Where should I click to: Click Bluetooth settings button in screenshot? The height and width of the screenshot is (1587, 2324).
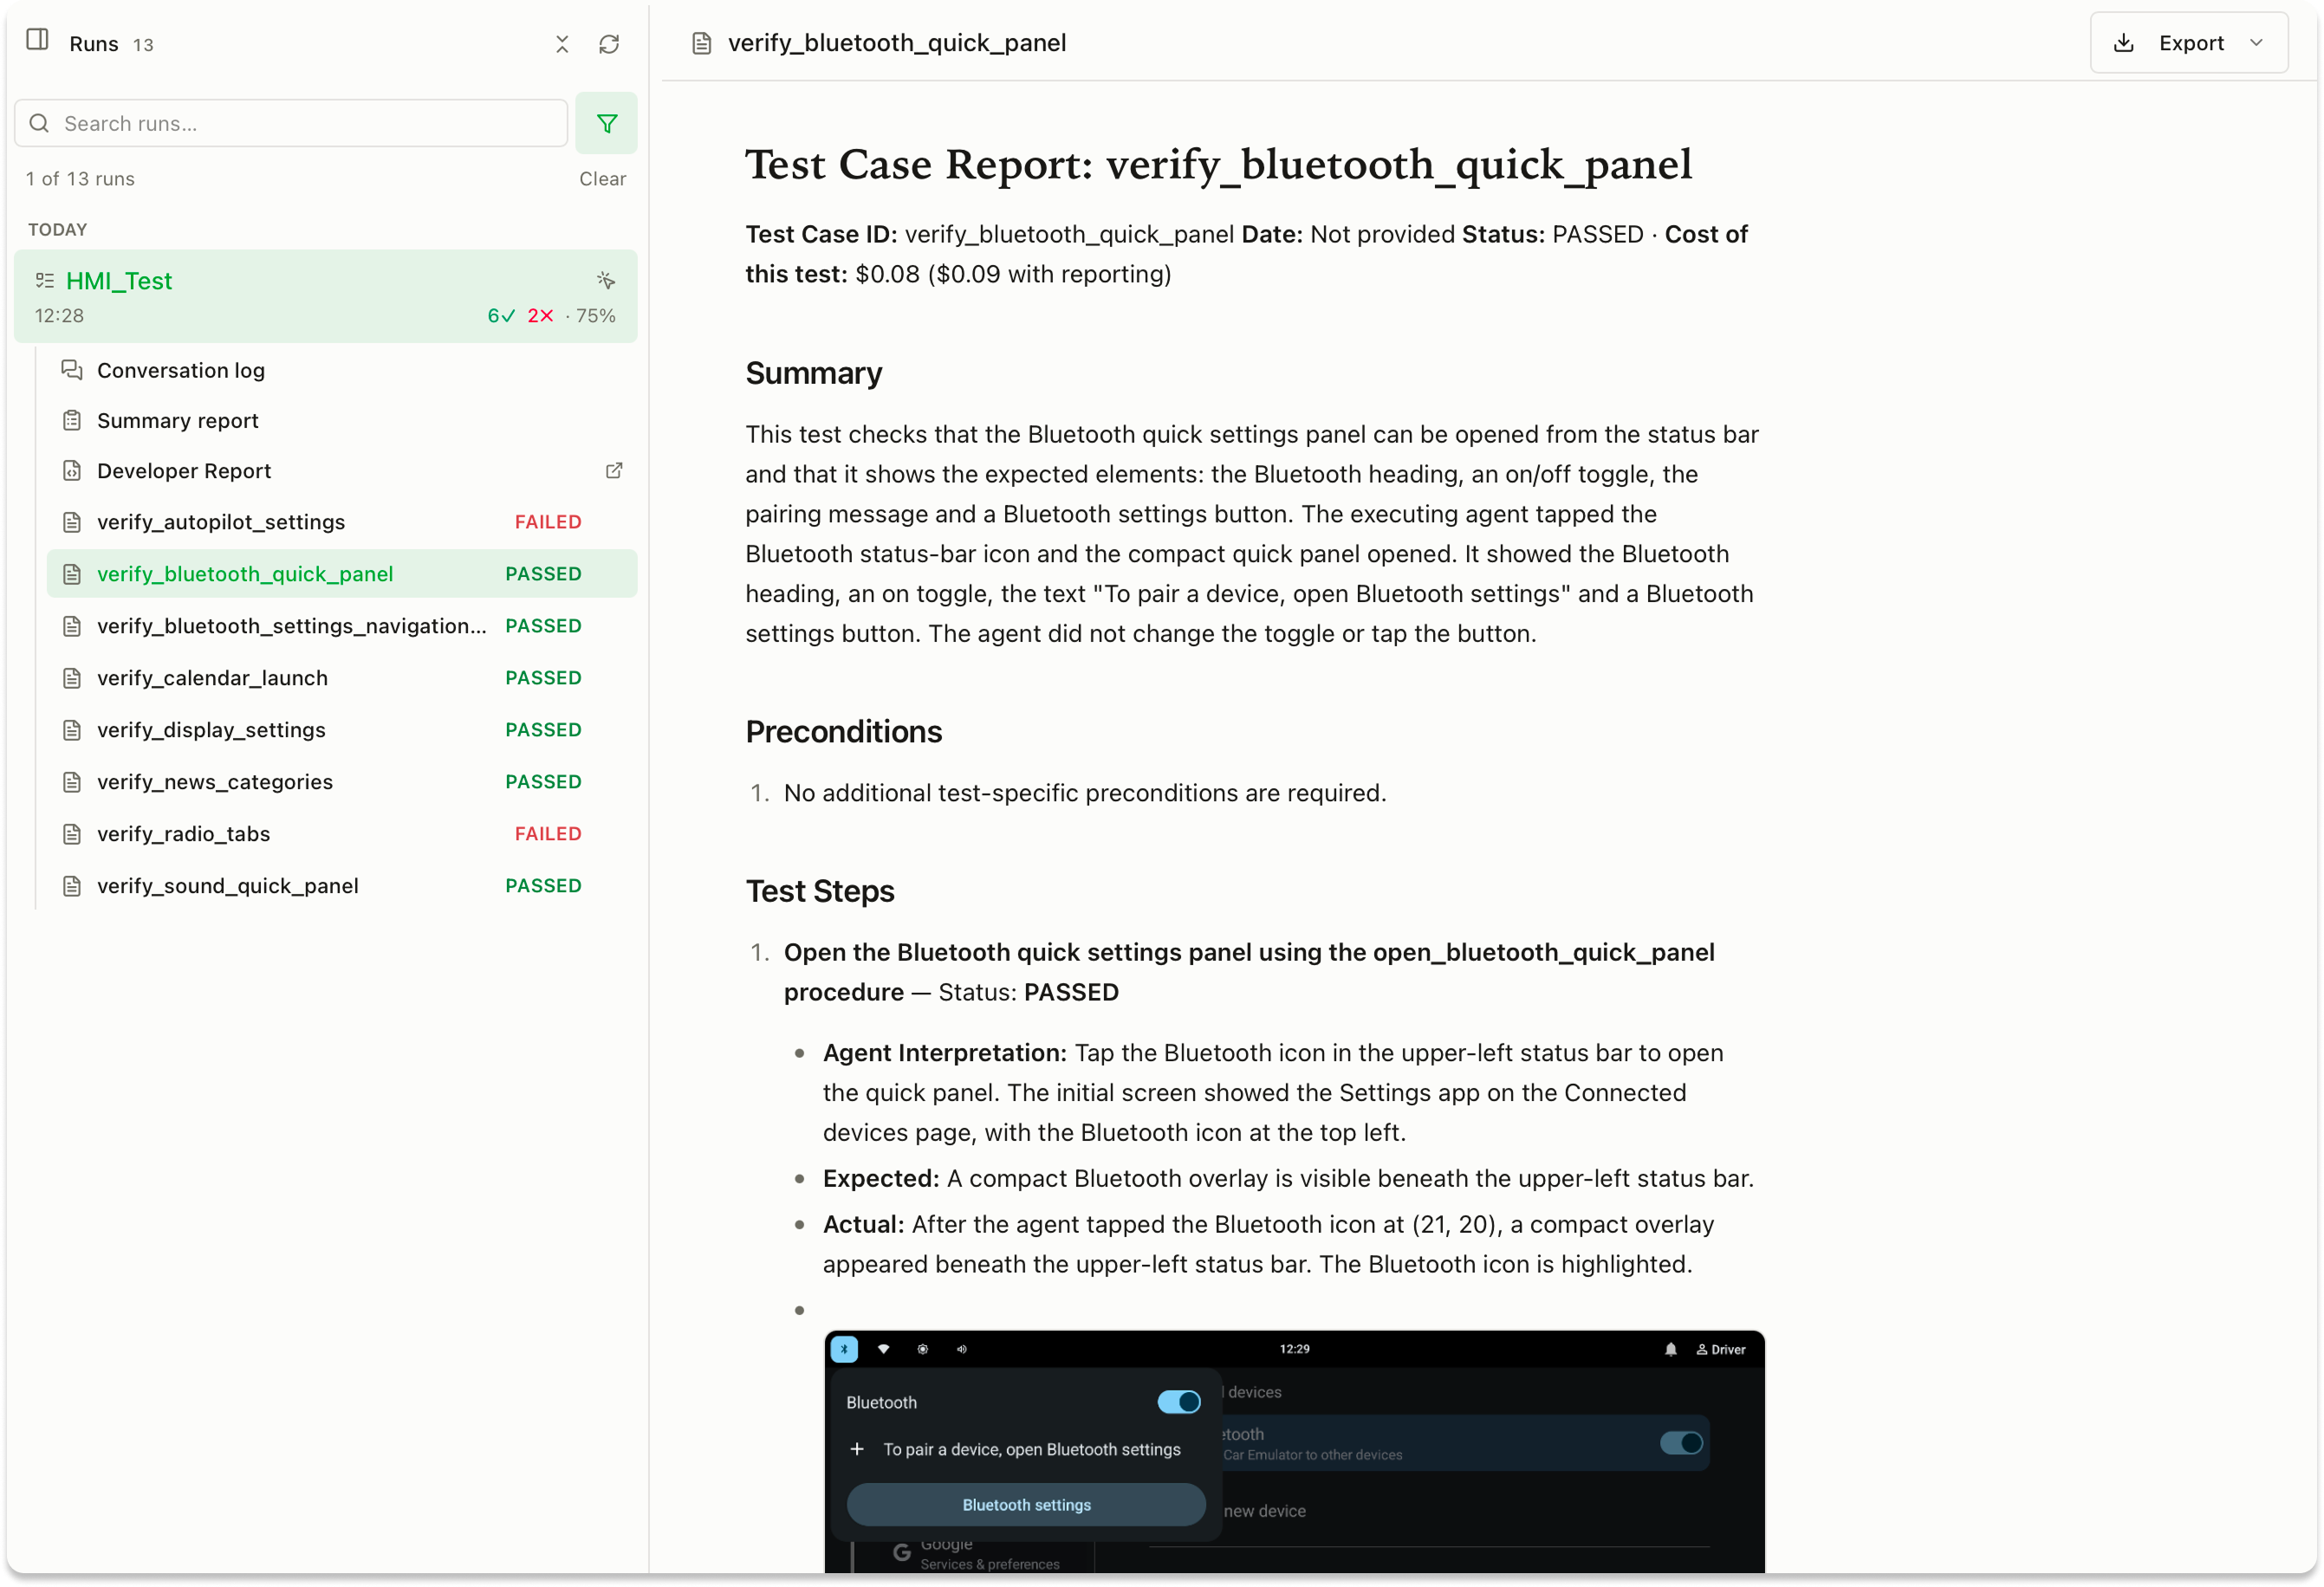(x=1026, y=1504)
